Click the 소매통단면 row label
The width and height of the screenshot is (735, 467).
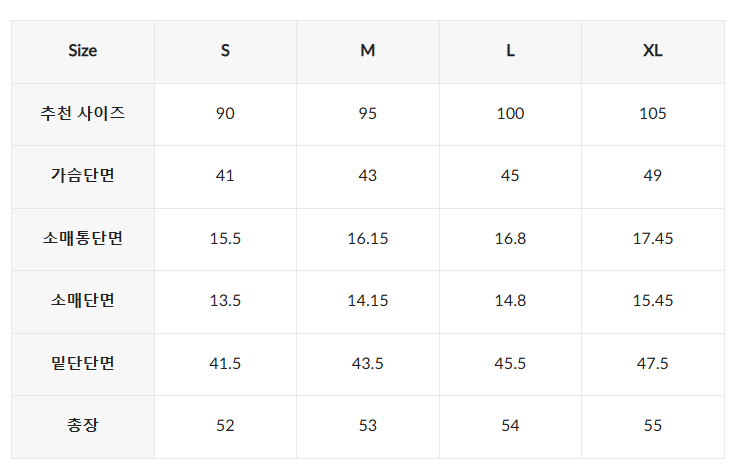(83, 239)
